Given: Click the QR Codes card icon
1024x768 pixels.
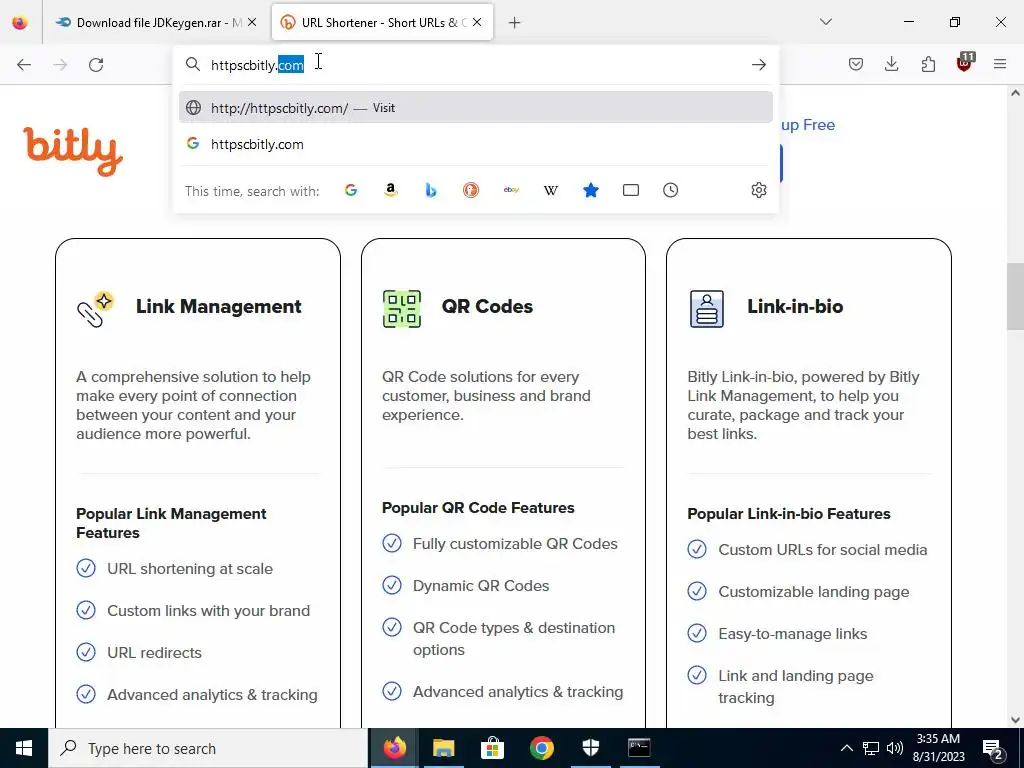Looking at the screenshot, I should coord(402,309).
